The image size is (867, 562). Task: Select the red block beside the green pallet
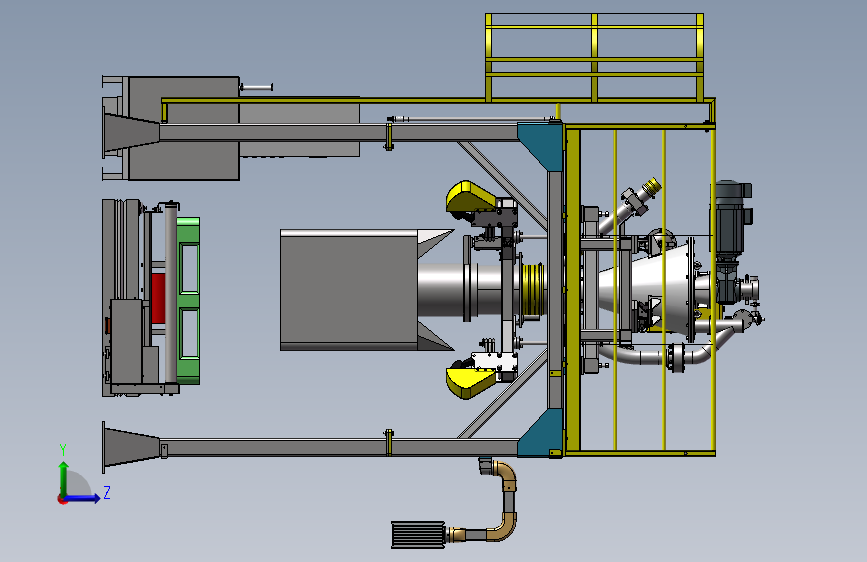[158, 298]
